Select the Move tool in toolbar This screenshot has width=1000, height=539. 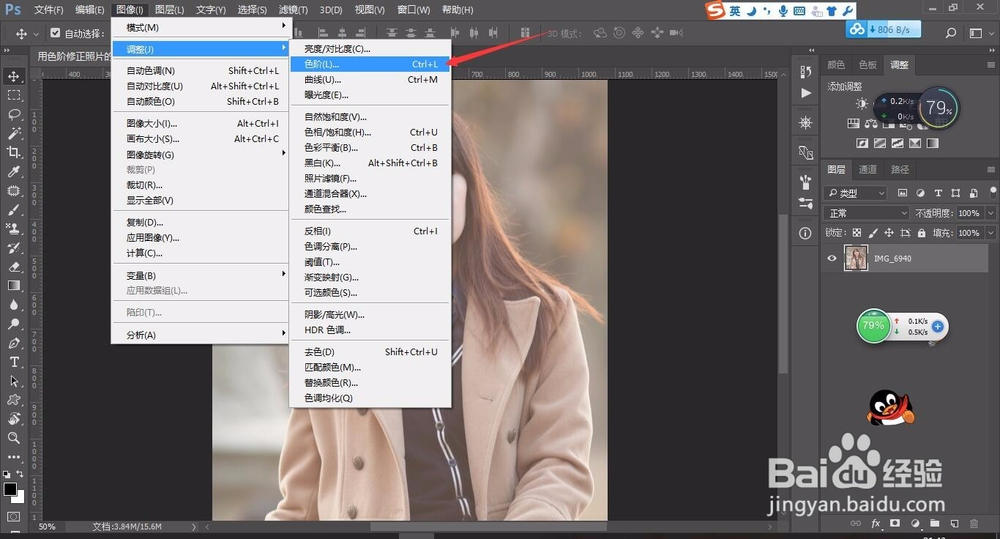pyautogui.click(x=13, y=76)
